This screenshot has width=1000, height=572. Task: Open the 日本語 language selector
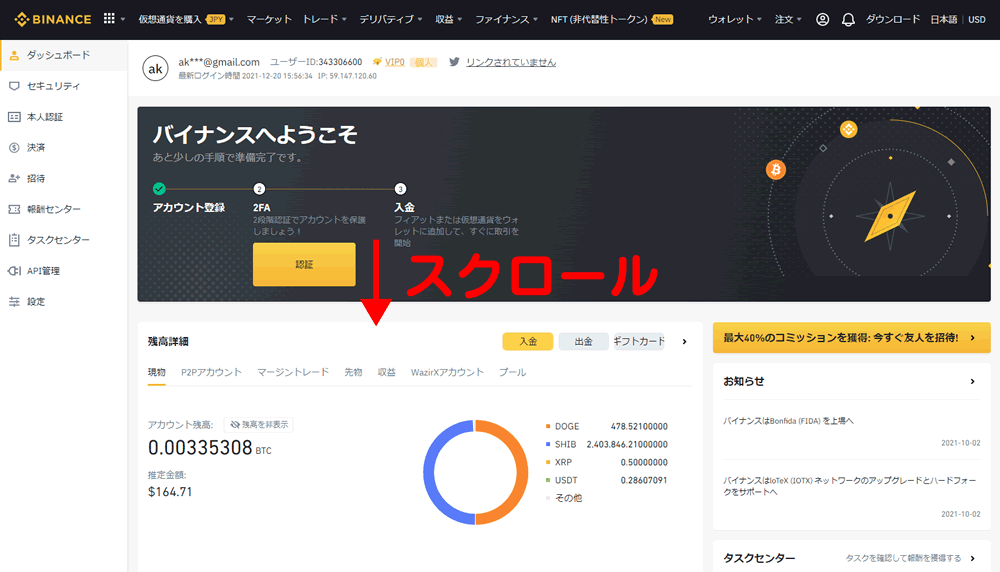coord(943,20)
